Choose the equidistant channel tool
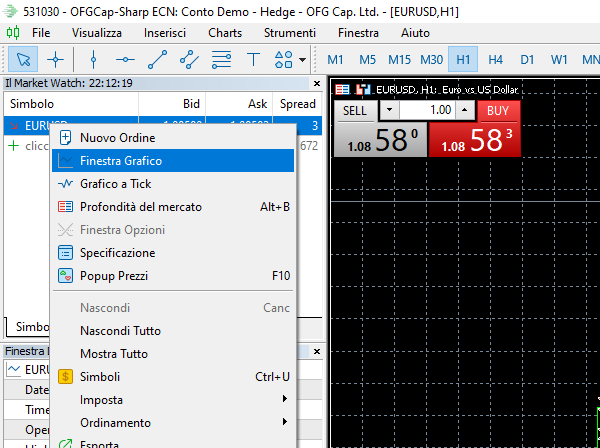 click(189, 59)
